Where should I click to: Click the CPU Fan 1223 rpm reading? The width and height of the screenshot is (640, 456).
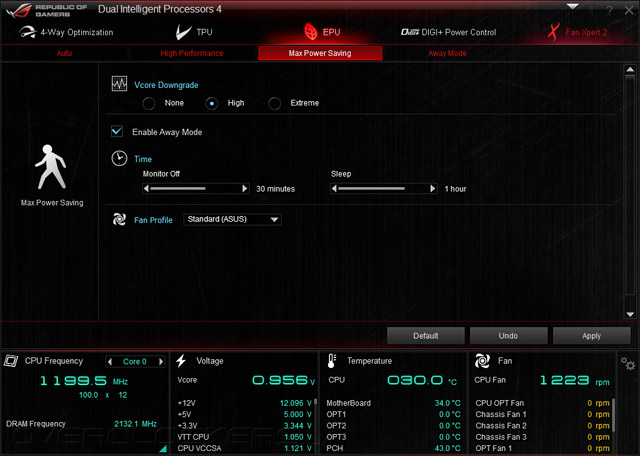[575, 380]
